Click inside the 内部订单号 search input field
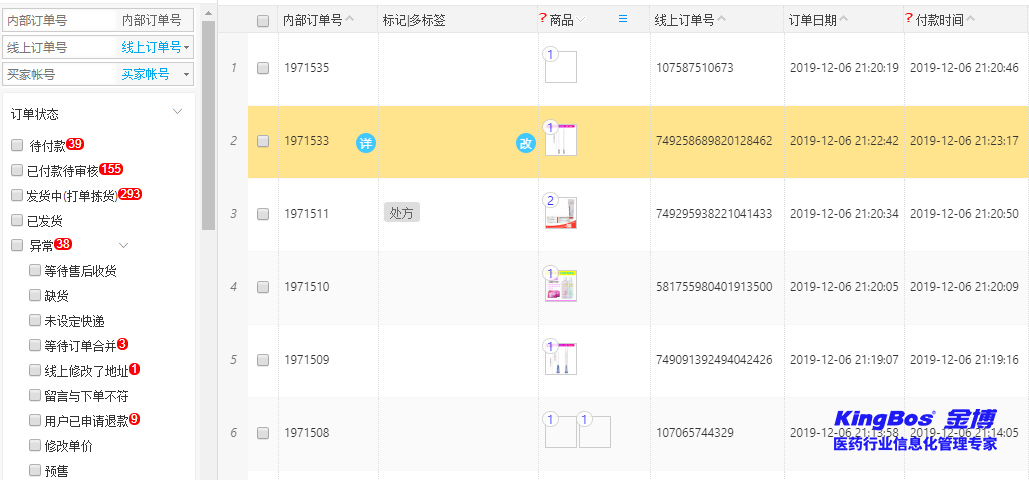 click(60, 20)
